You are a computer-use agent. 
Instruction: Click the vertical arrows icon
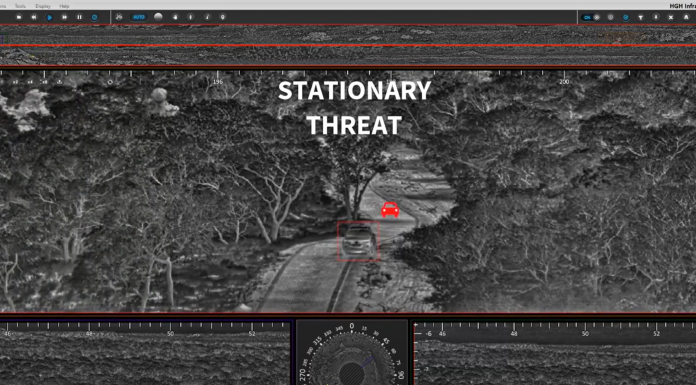[190, 17]
